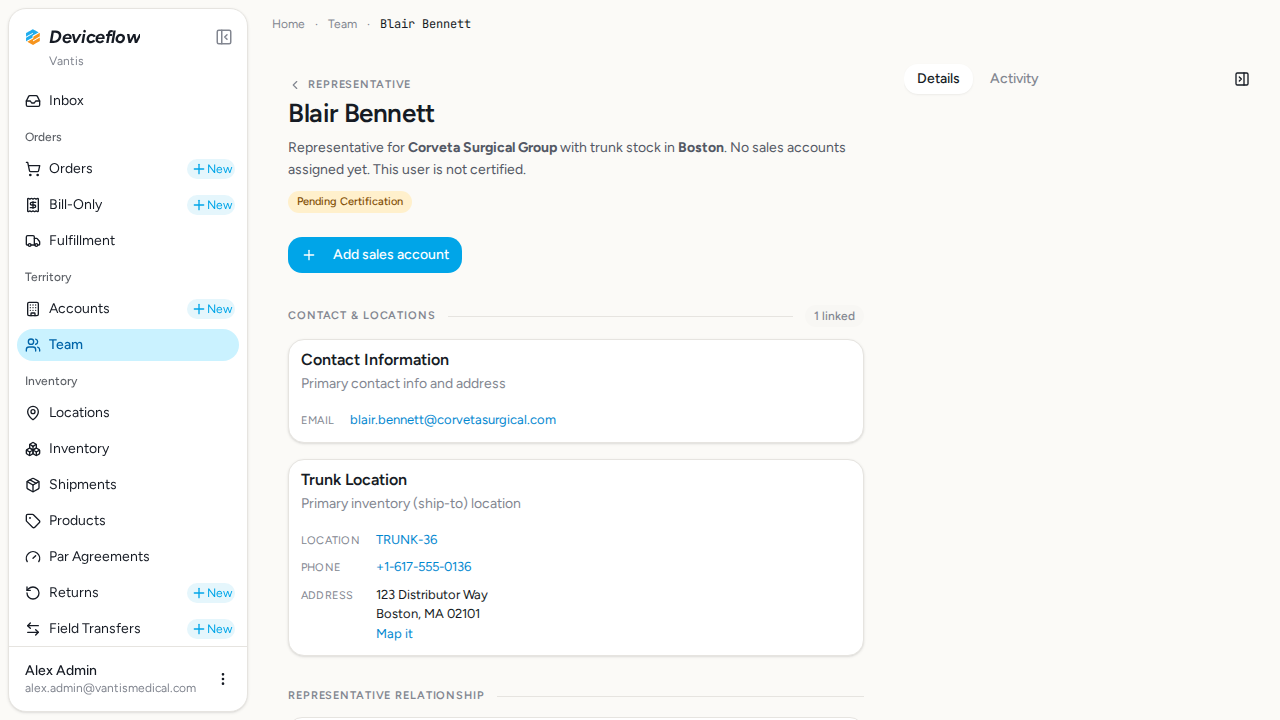Open Shipments box icon in sidebar
The width and height of the screenshot is (1280, 720).
33,485
